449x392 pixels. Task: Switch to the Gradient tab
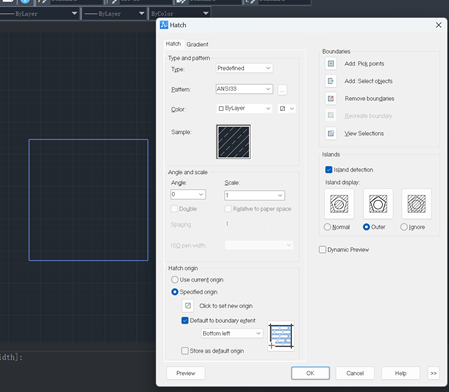197,44
